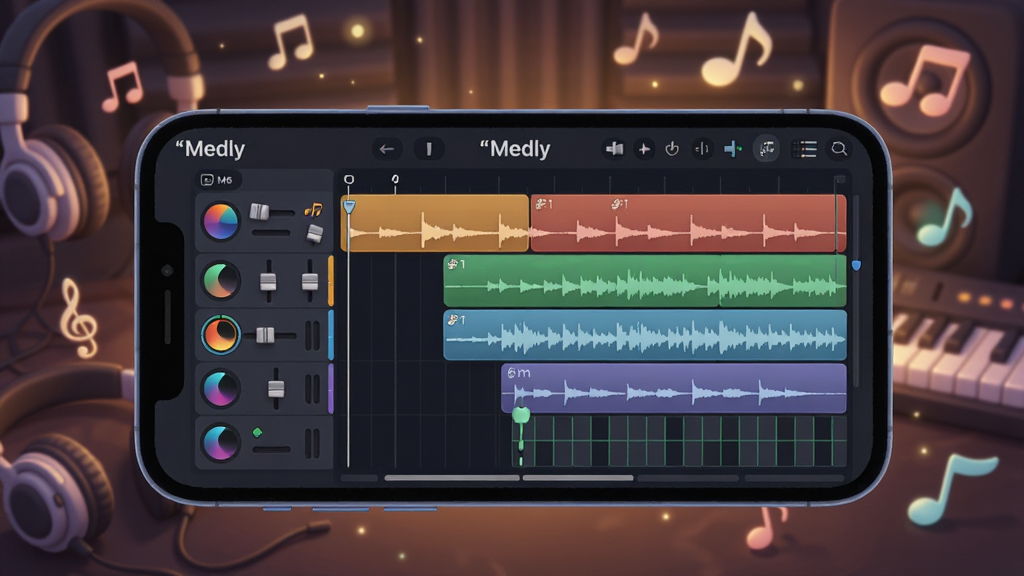Click the green track's instrument dial

(x=221, y=281)
